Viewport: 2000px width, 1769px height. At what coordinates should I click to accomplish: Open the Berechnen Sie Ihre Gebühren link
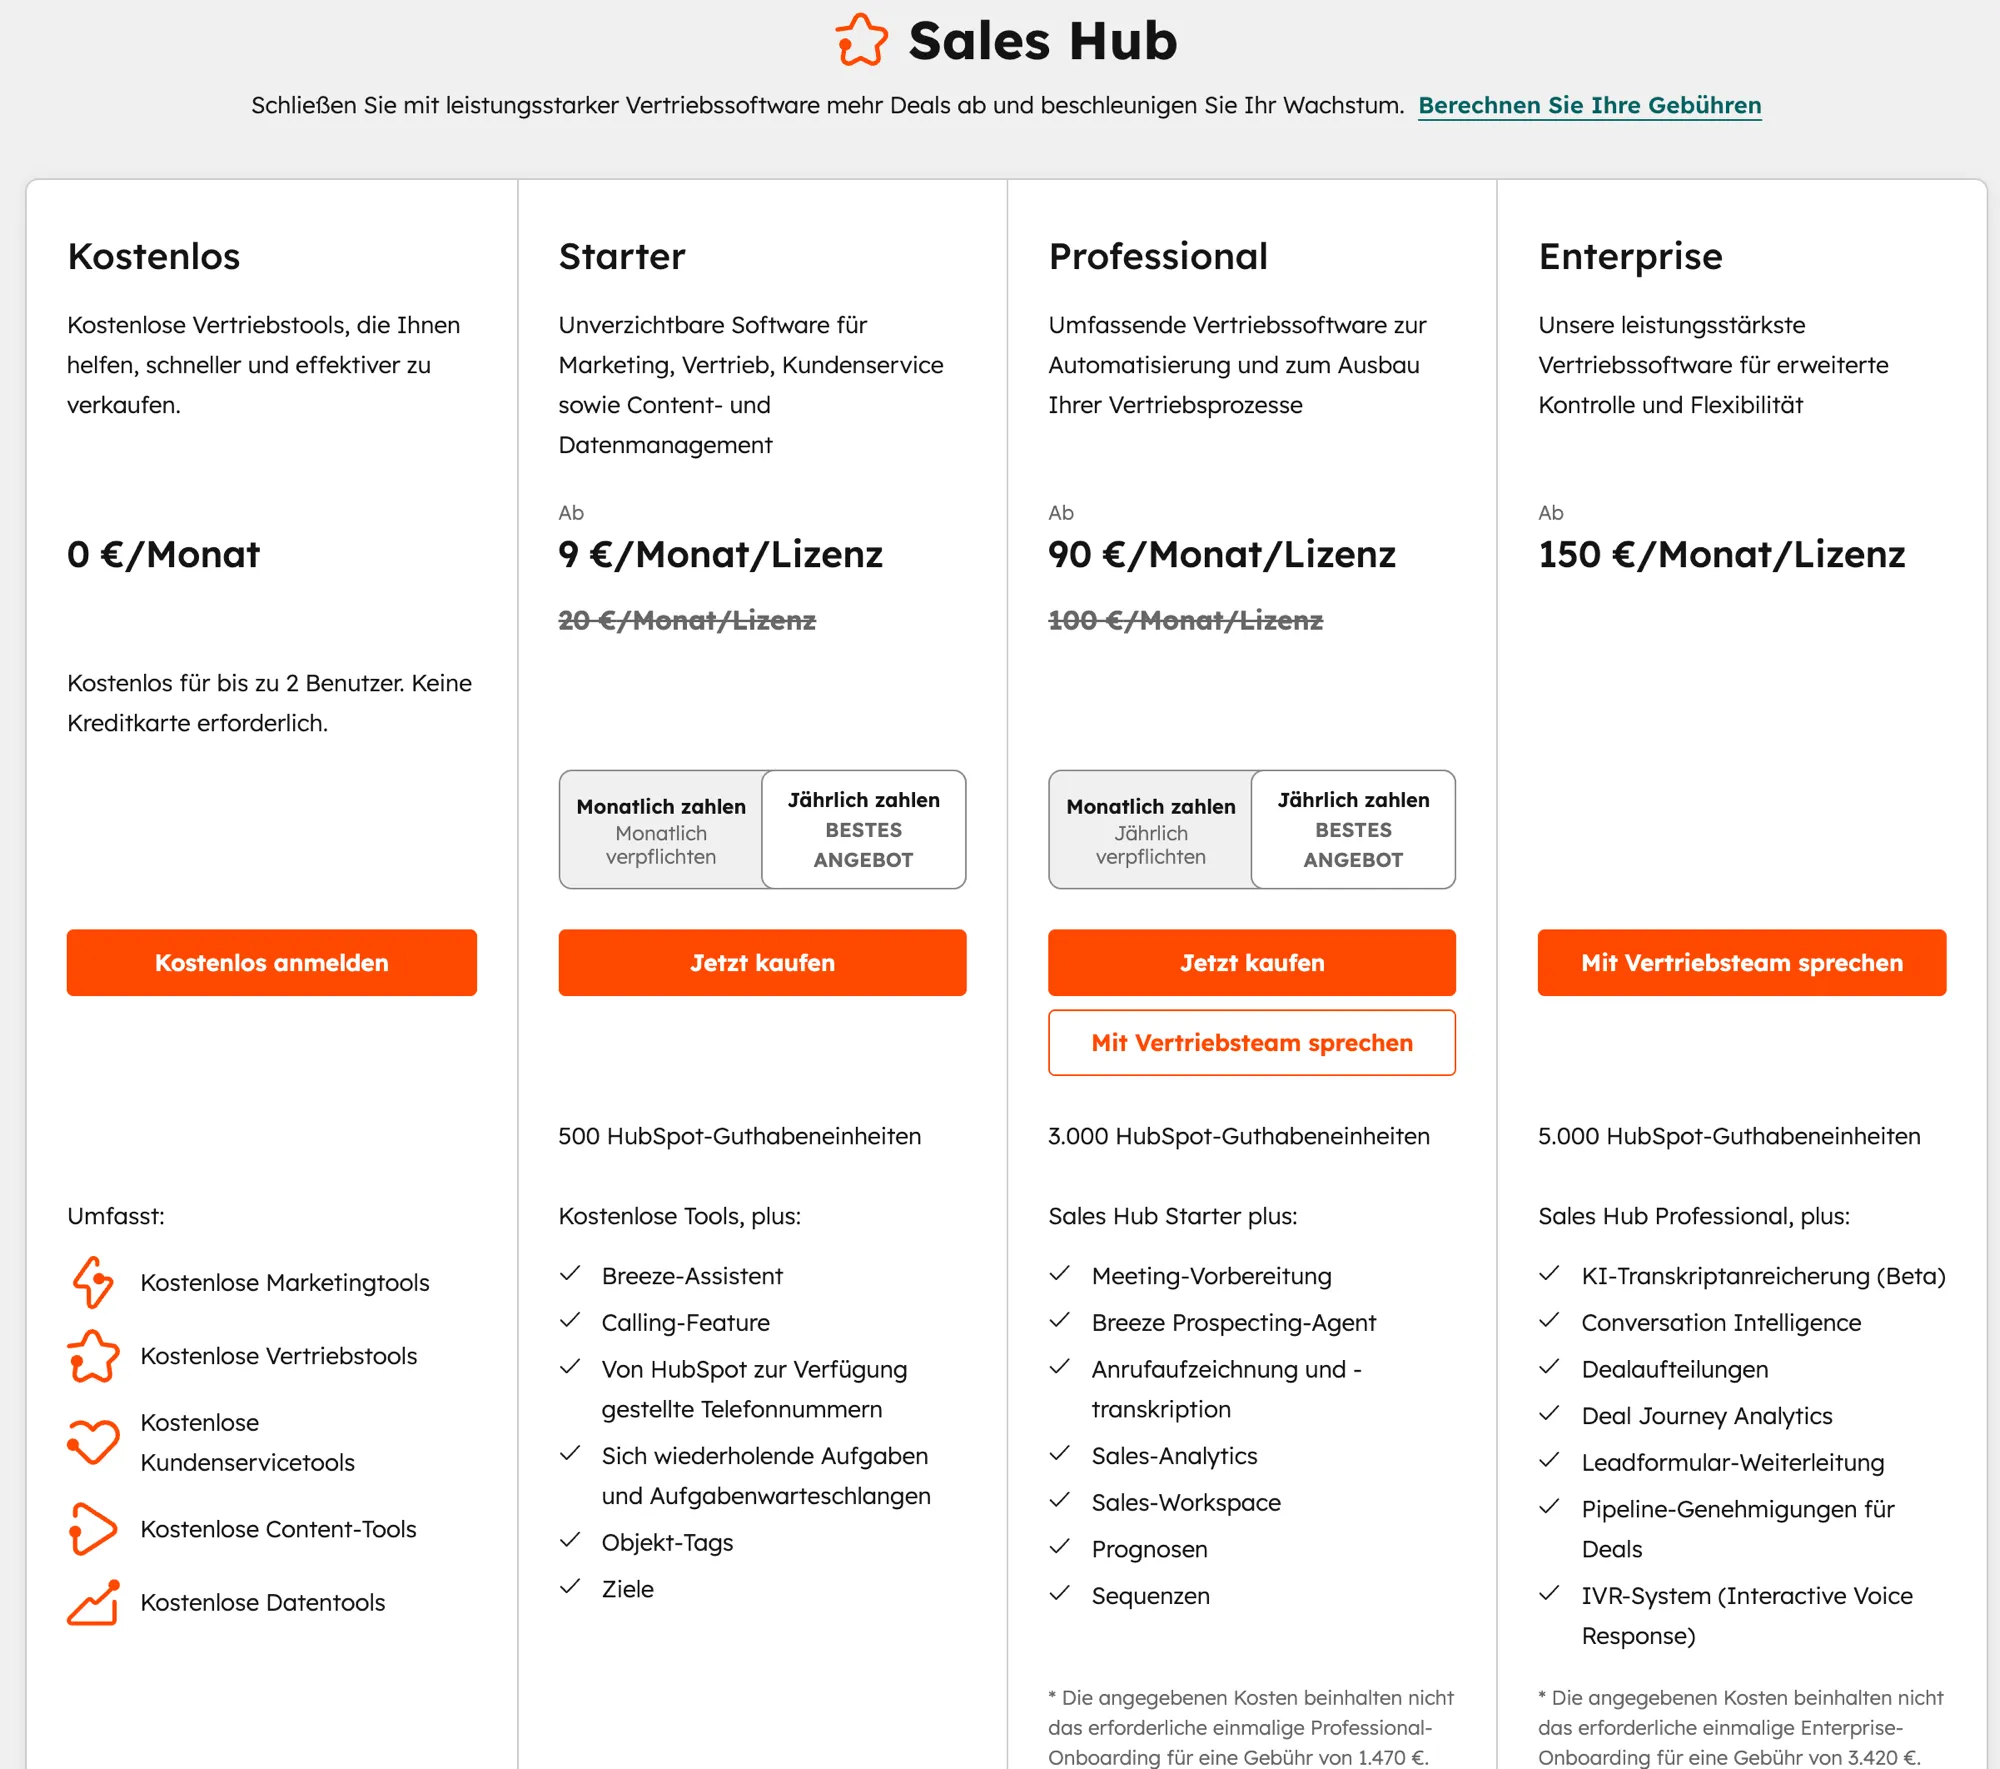tap(1590, 105)
